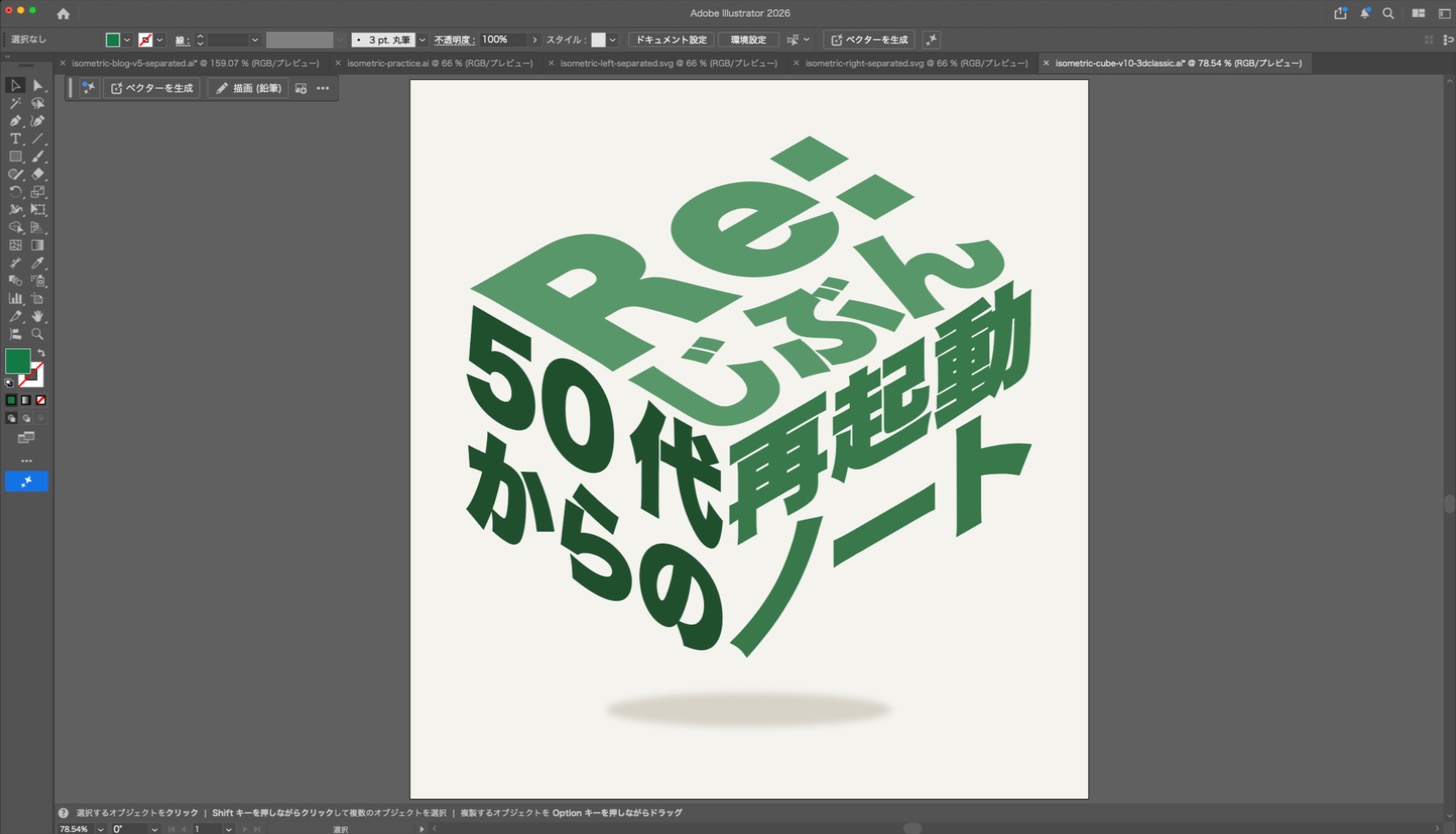Click ベクターを生成 in the control bar
This screenshot has width=1456, height=834.
(x=869, y=40)
